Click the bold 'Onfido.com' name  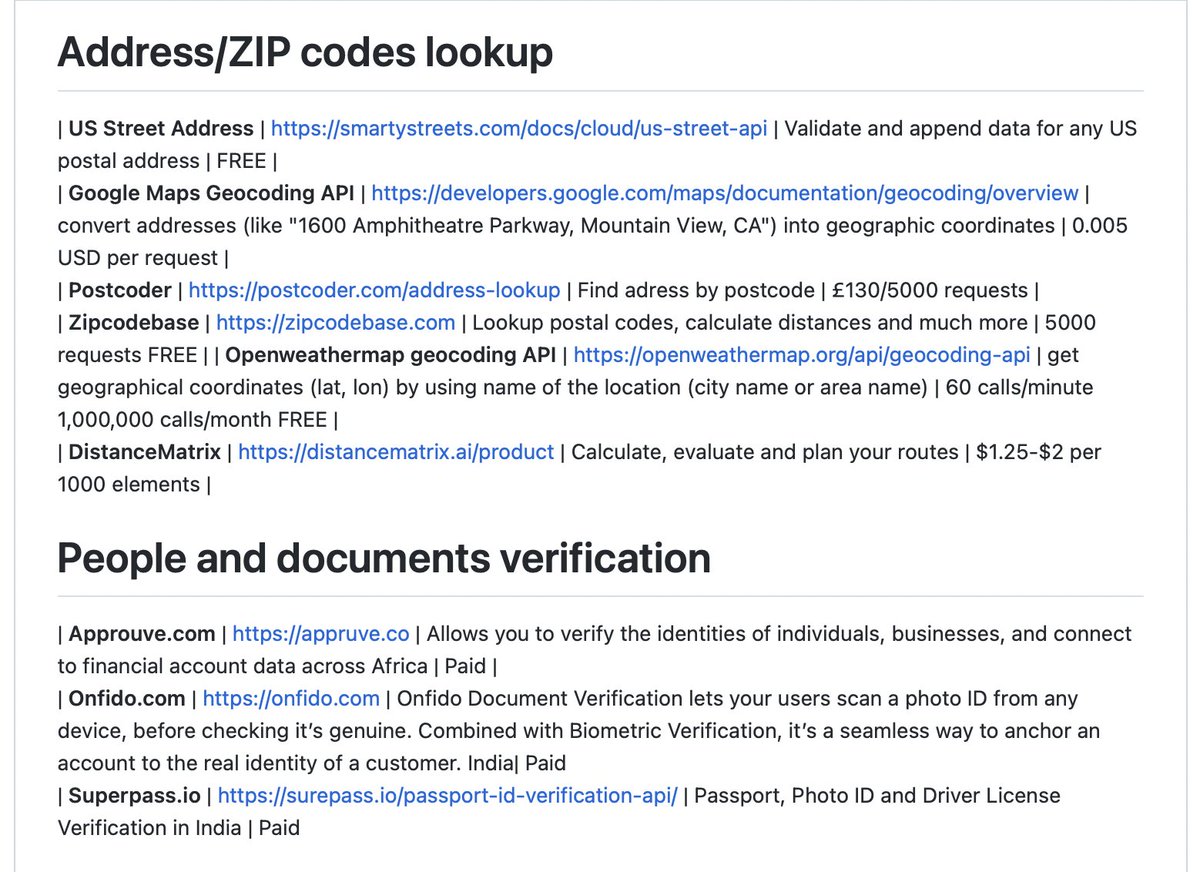coord(127,698)
